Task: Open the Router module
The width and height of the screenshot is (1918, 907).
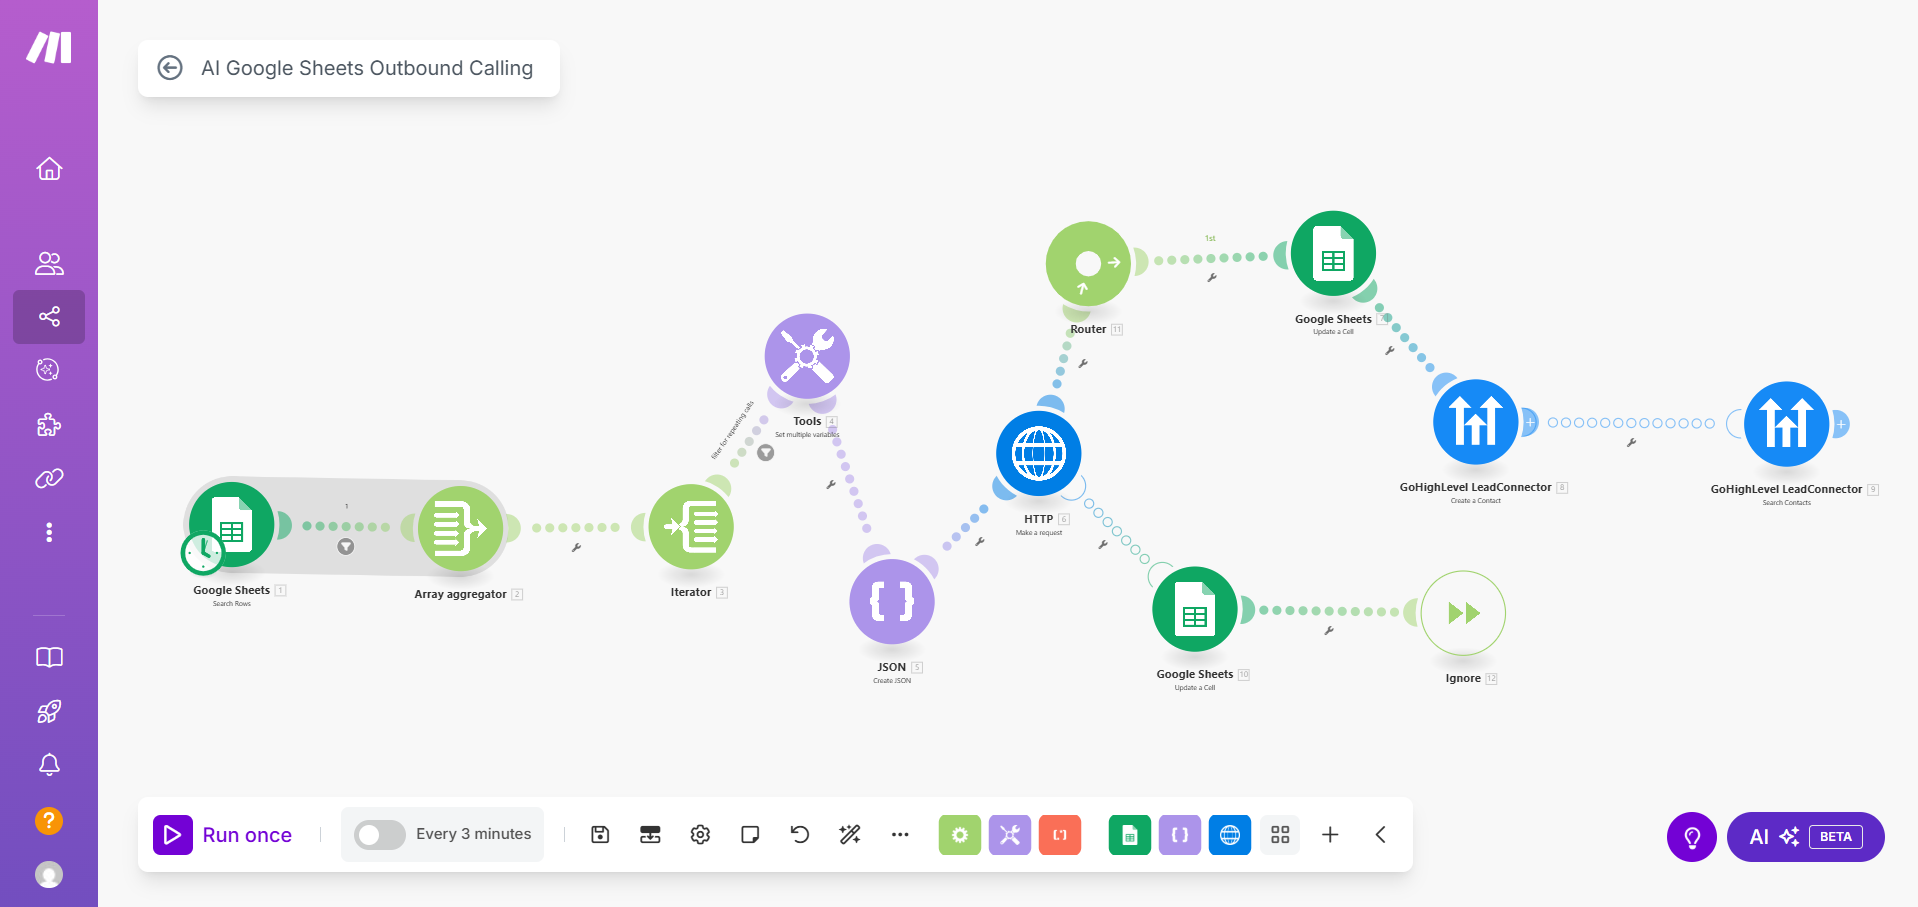Action: coord(1088,264)
